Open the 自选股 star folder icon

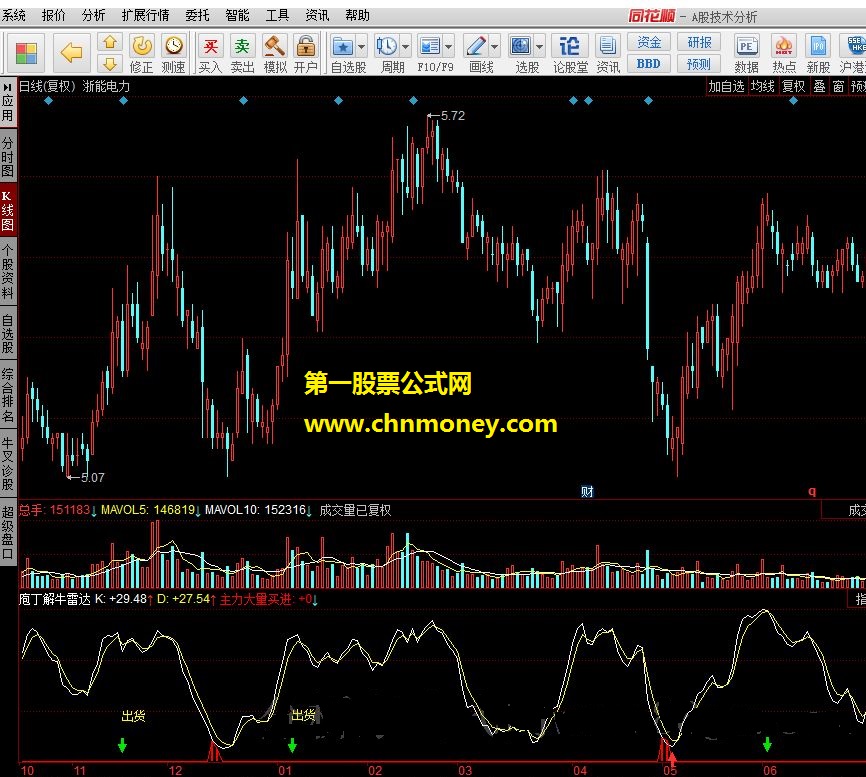pyautogui.click(x=343, y=46)
